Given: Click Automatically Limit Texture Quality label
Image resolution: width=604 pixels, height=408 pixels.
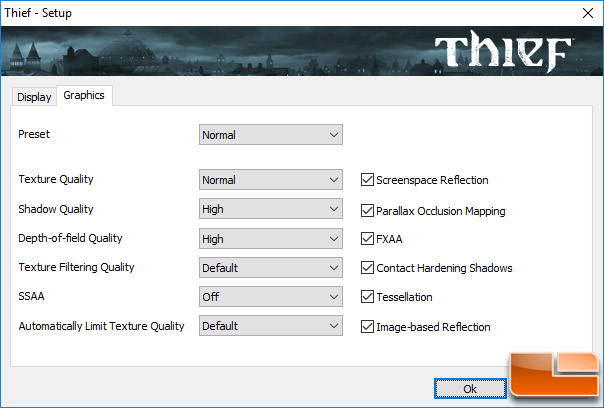Looking at the screenshot, I should (x=101, y=326).
